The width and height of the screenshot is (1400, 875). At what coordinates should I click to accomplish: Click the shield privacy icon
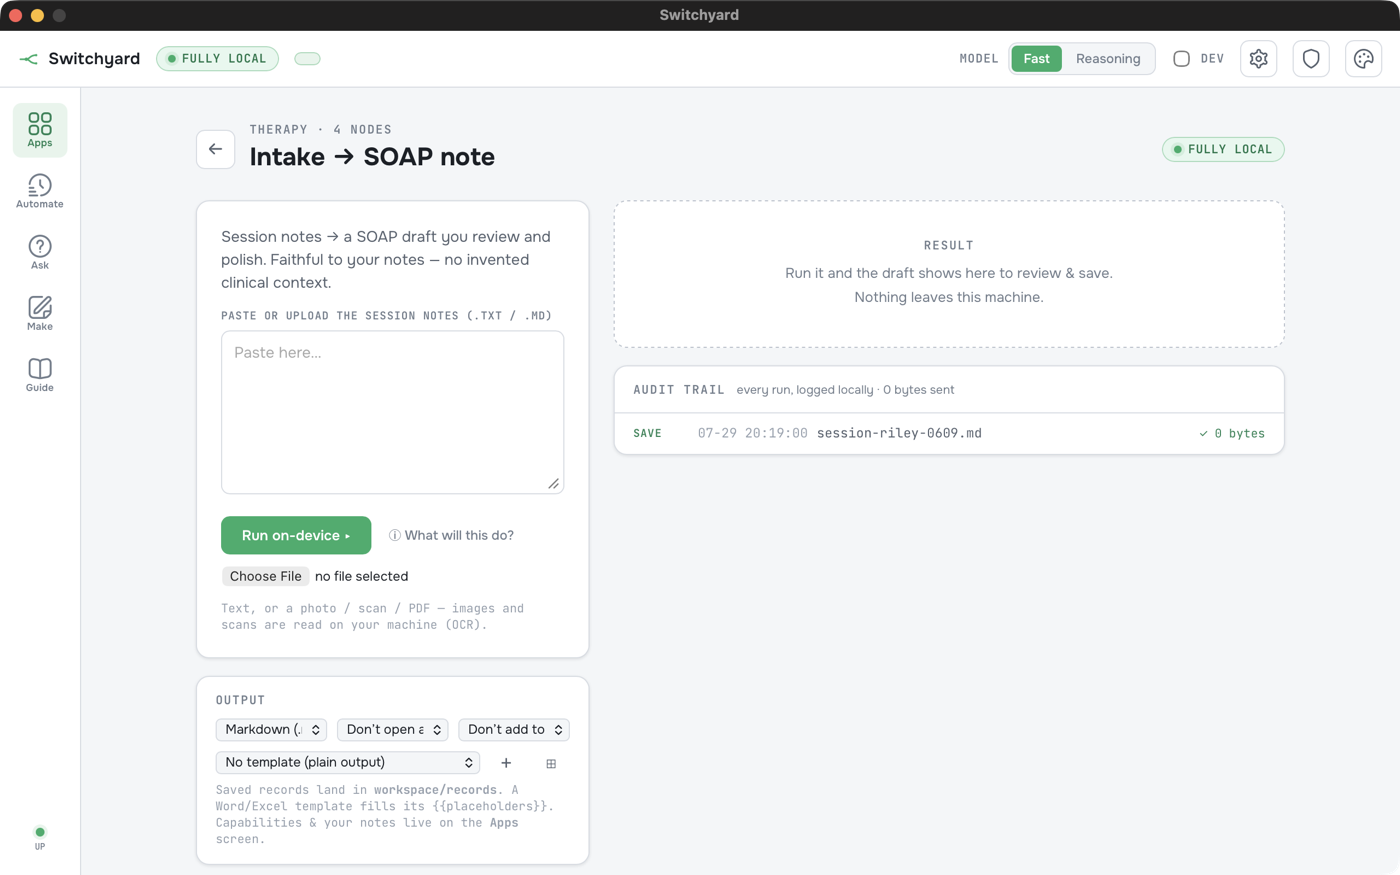pyautogui.click(x=1311, y=59)
